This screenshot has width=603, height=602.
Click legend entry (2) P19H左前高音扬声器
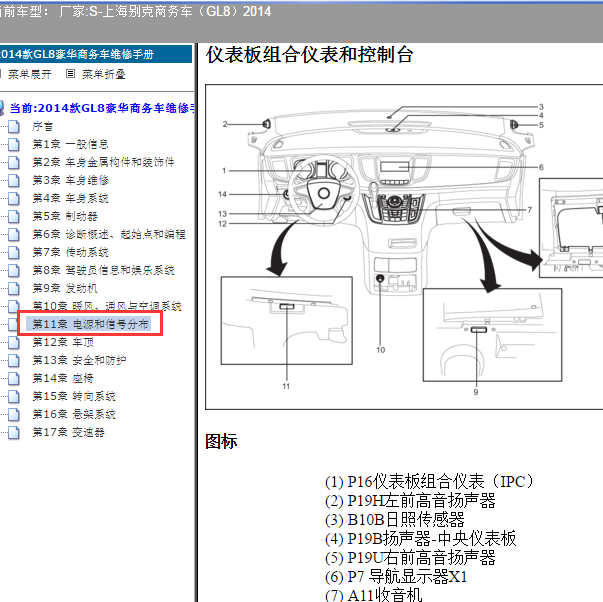click(x=410, y=501)
